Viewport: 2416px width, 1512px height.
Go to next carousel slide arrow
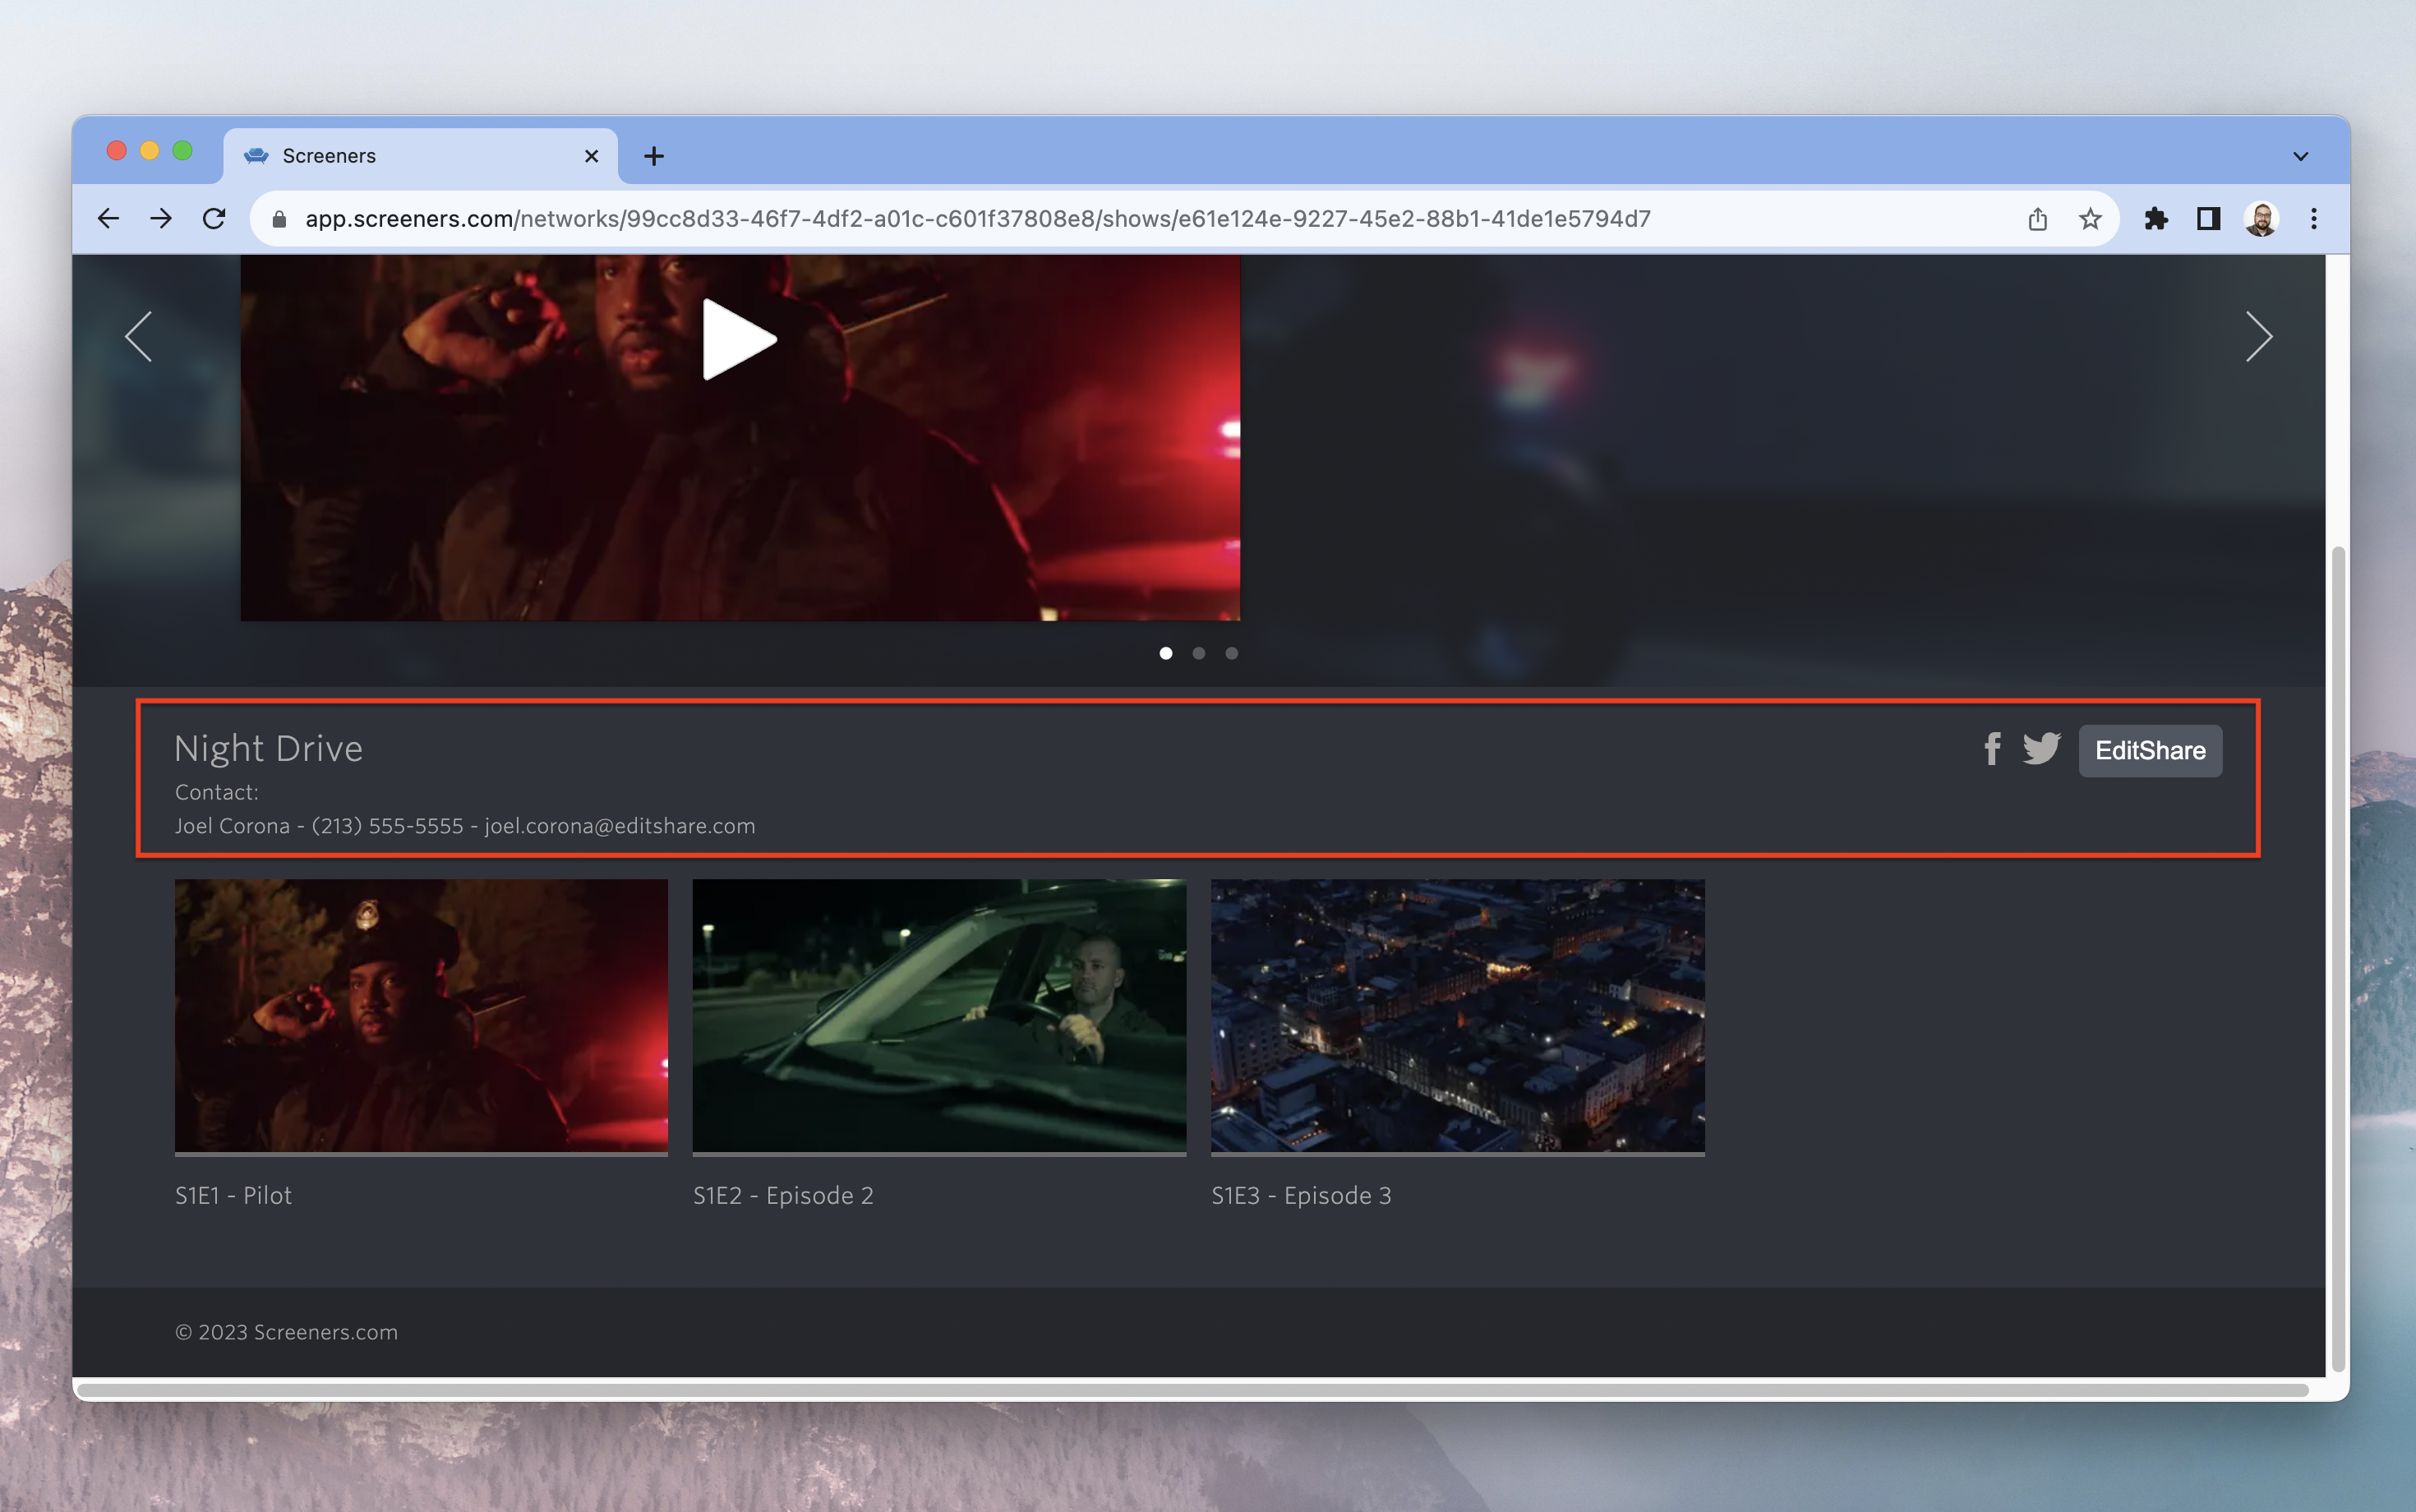coord(2258,336)
